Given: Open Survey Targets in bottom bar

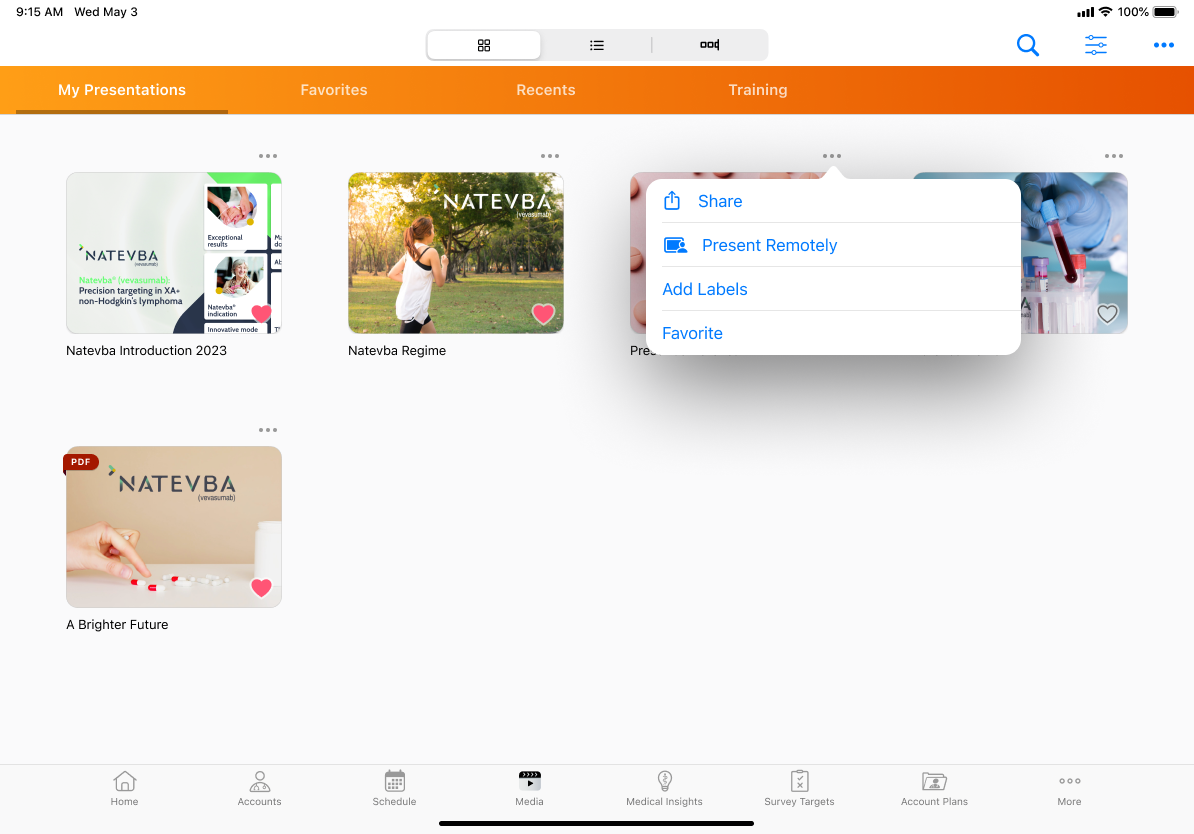Looking at the screenshot, I should click(799, 788).
